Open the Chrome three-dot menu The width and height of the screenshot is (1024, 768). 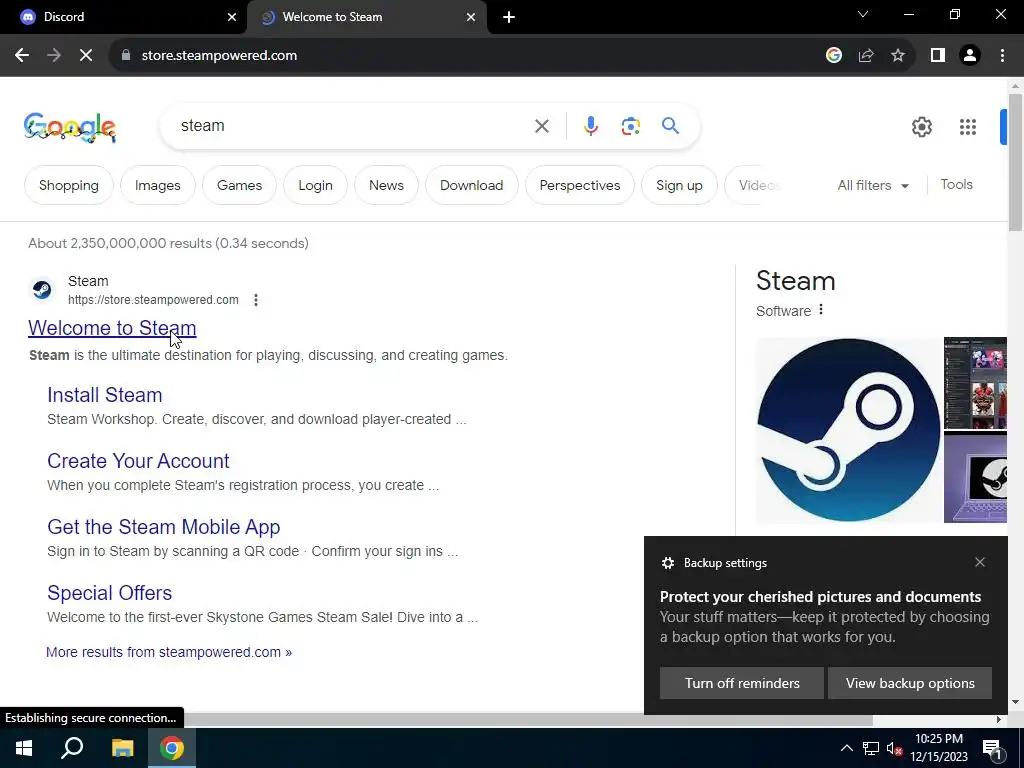click(x=1002, y=56)
